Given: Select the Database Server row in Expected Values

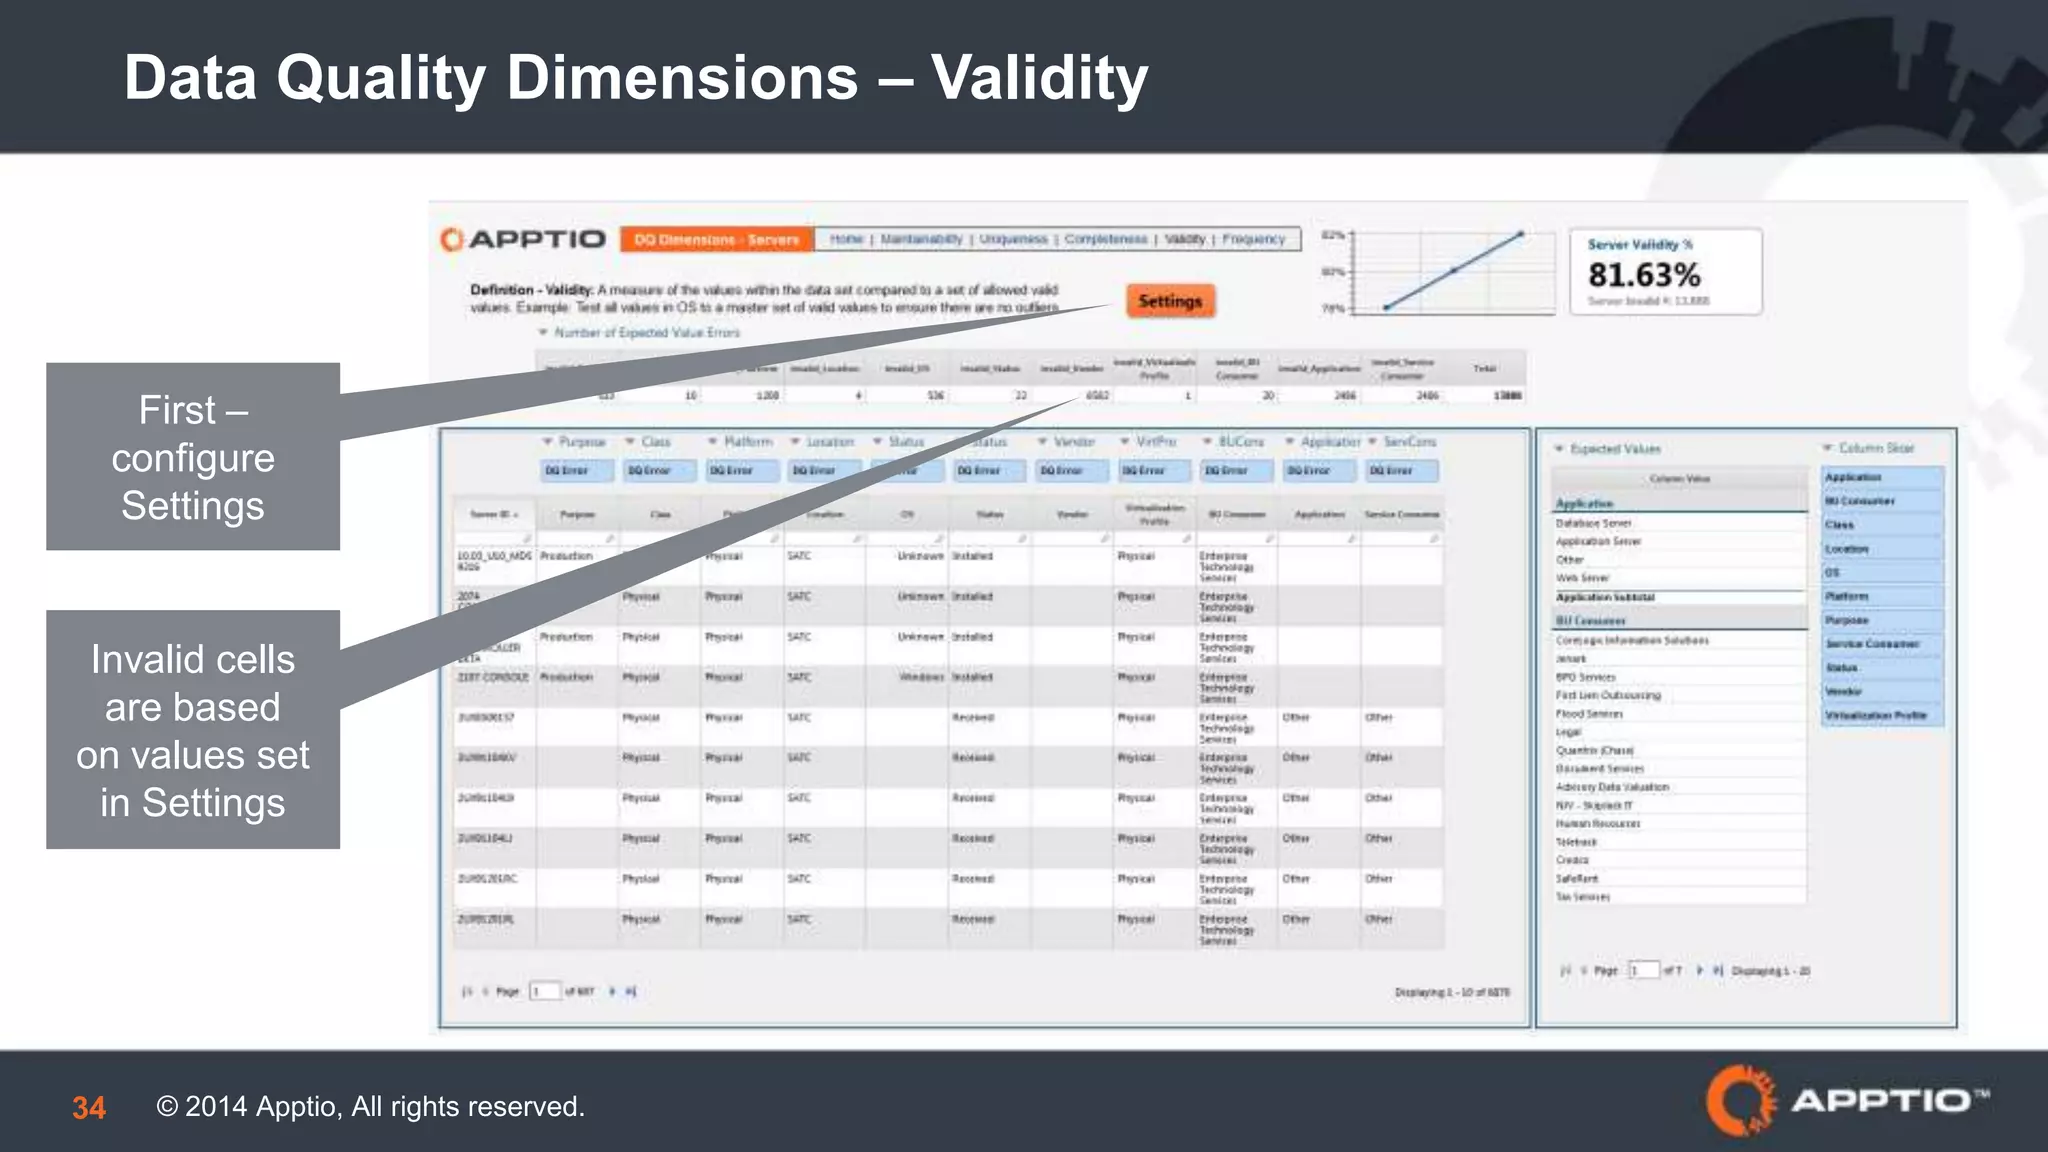Looking at the screenshot, I should [x=1679, y=523].
